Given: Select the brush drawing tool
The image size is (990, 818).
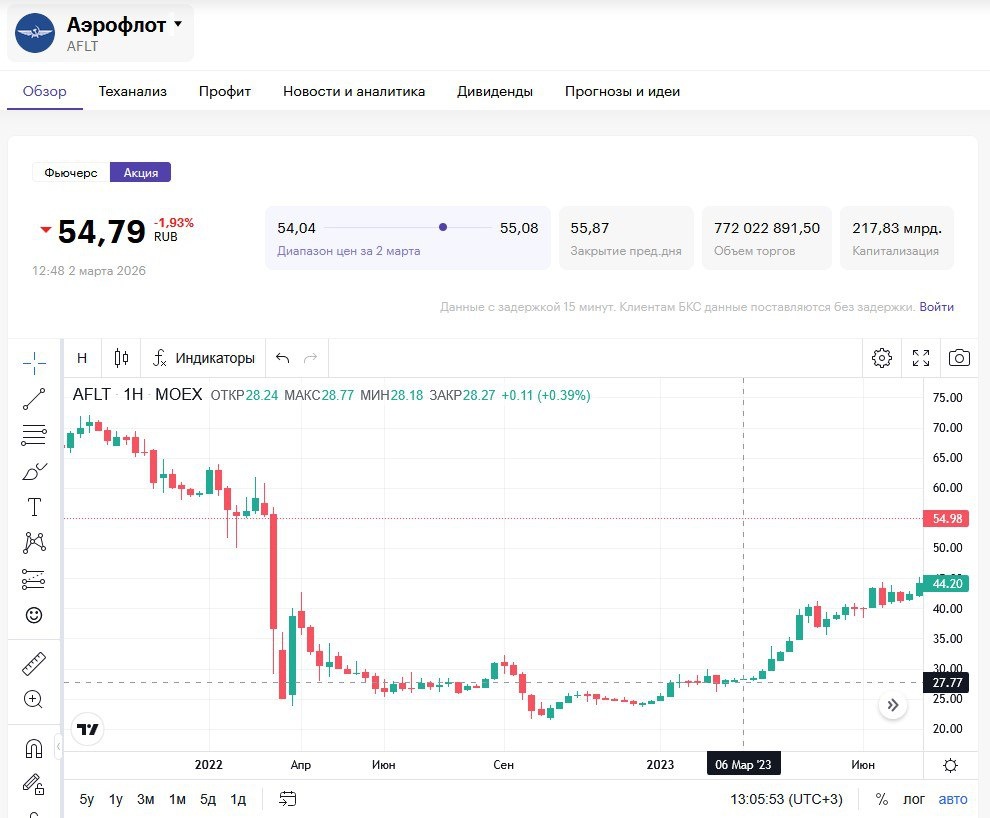Looking at the screenshot, I should [x=34, y=471].
